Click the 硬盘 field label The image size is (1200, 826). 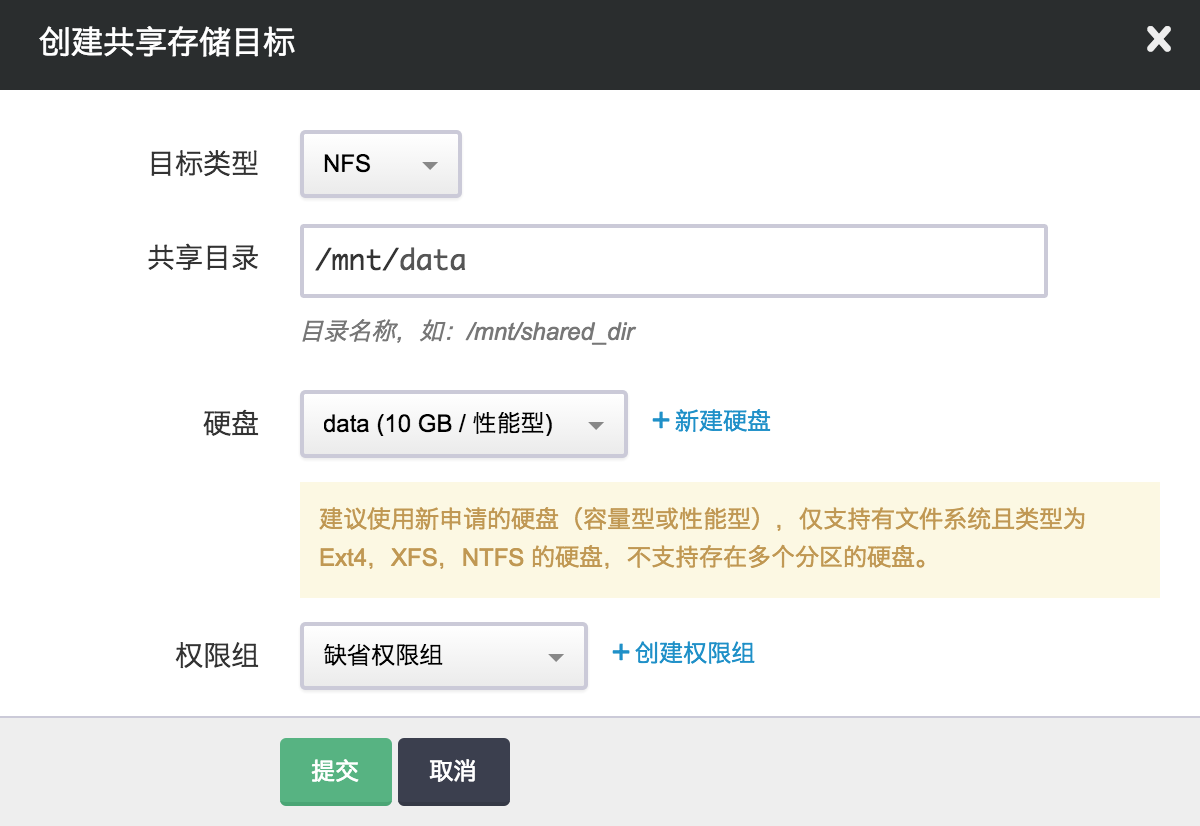tap(230, 423)
